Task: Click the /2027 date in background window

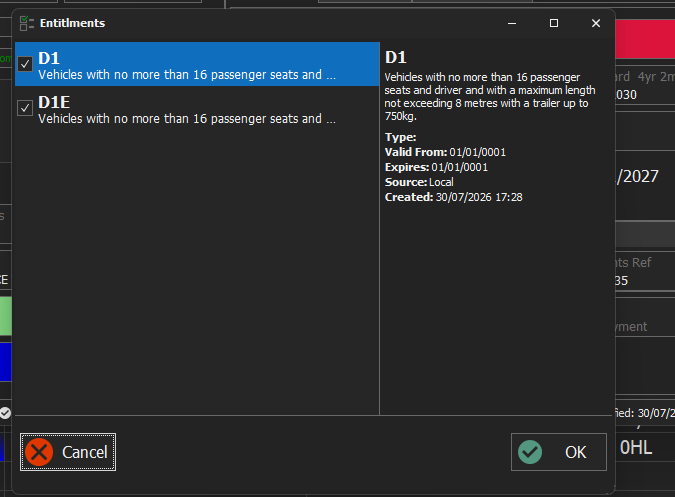Action: pos(637,176)
